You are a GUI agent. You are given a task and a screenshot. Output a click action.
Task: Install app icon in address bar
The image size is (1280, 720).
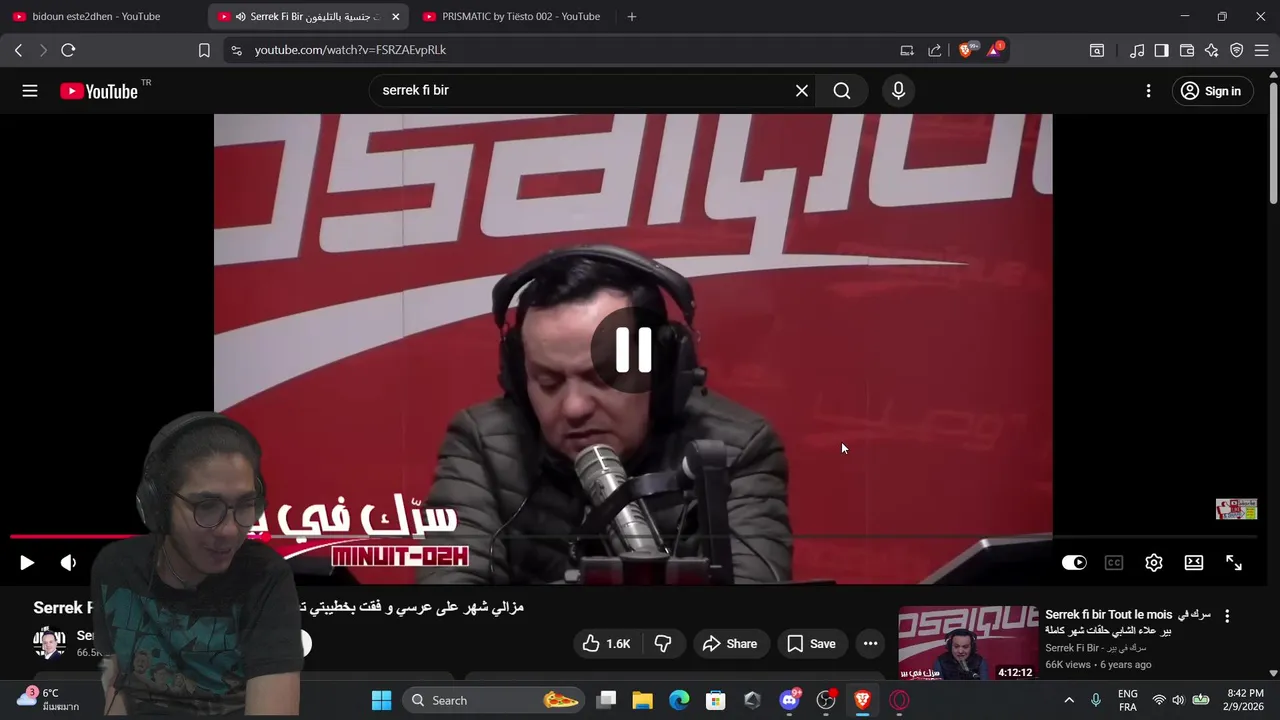(x=907, y=50)
